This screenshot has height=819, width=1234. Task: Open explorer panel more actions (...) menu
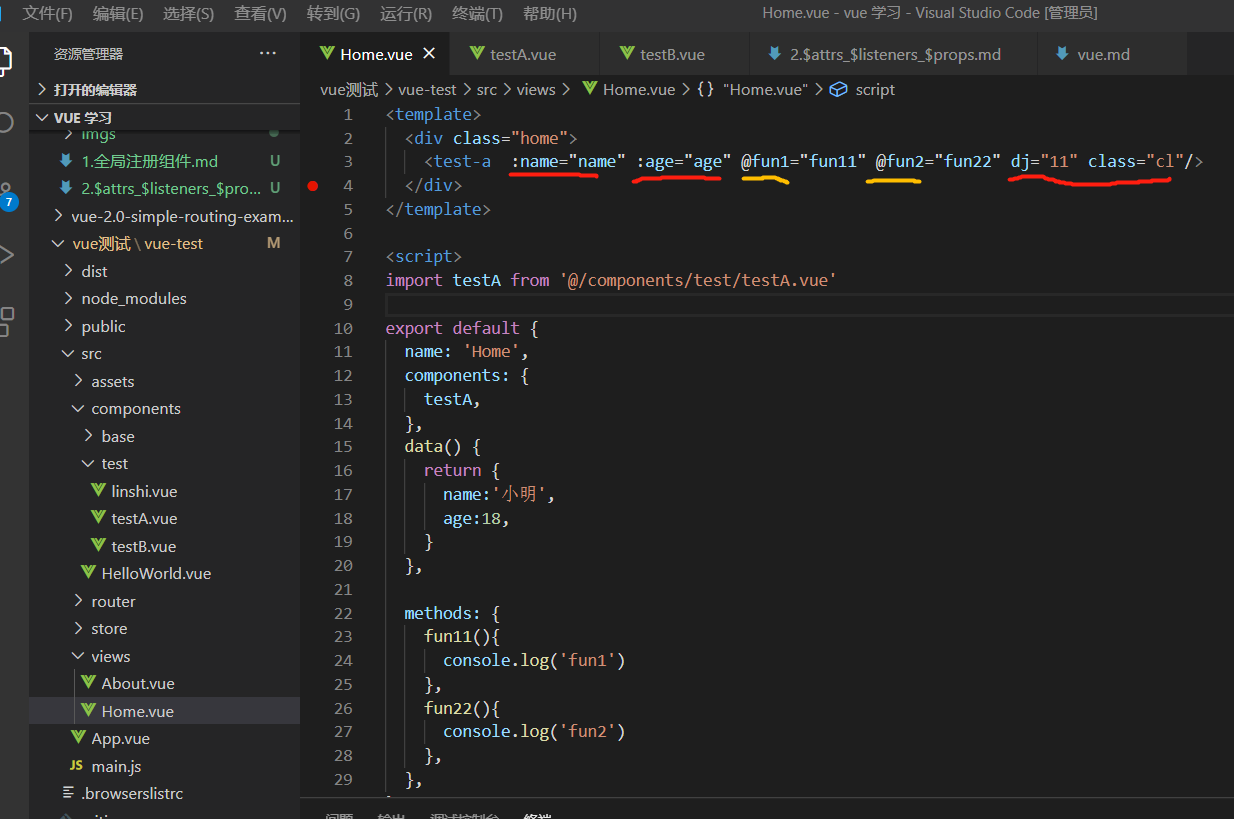pos(267,54)
